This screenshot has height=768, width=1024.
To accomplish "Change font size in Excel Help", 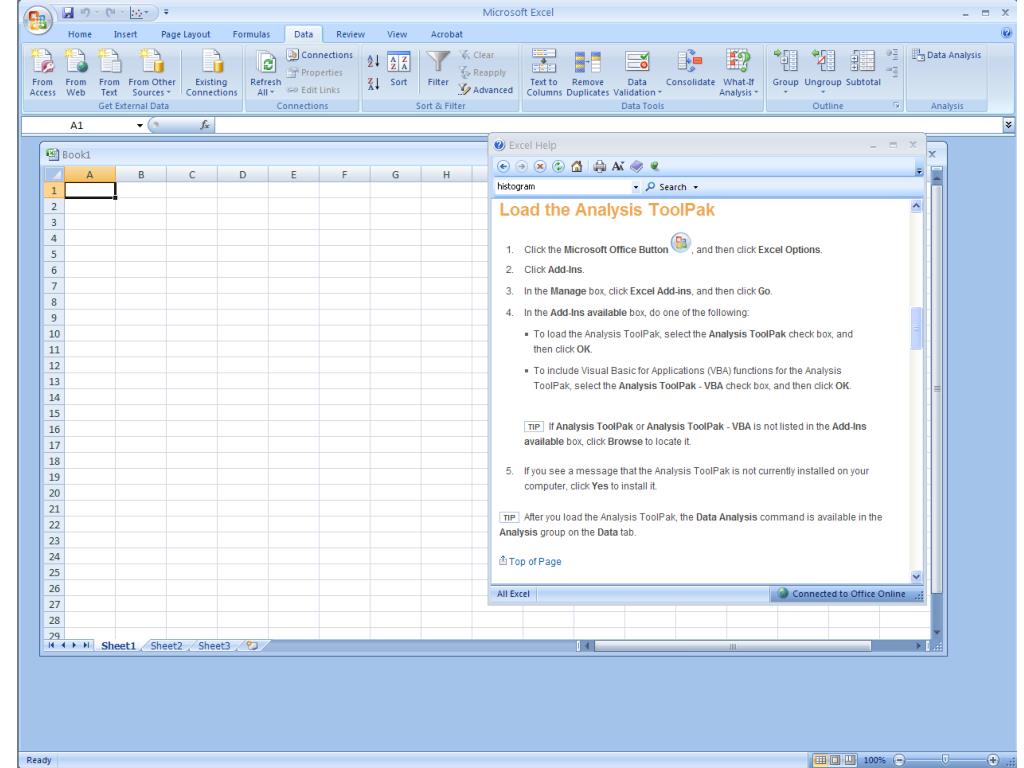I will [x=618, y=167].
